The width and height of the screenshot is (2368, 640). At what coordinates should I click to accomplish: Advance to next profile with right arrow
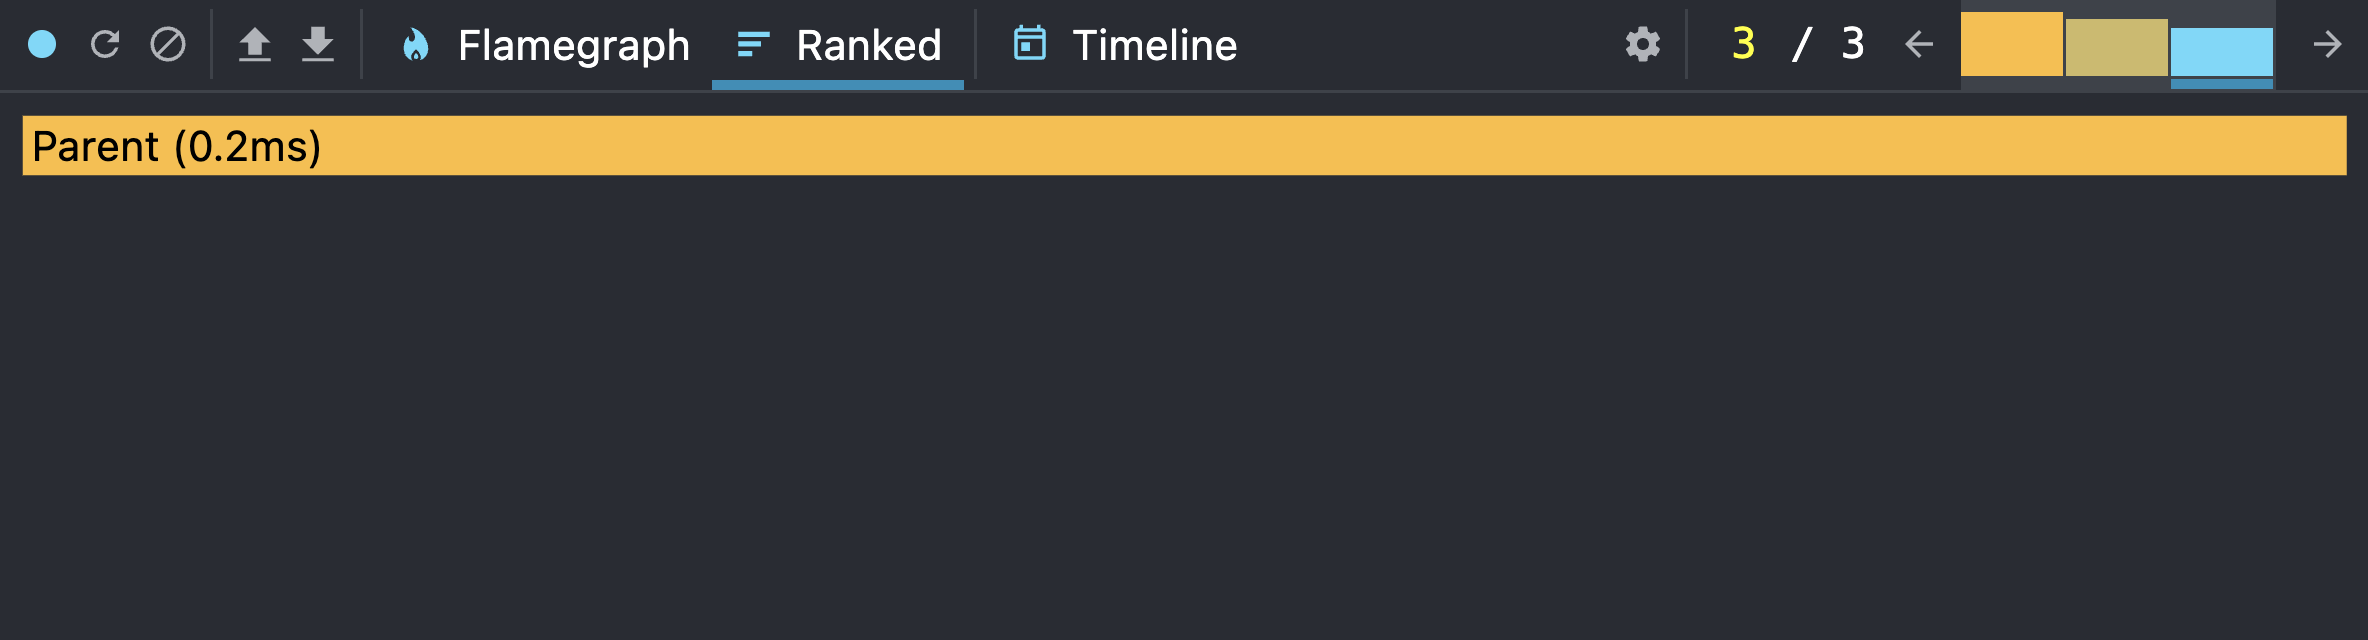click(2330, 44)
